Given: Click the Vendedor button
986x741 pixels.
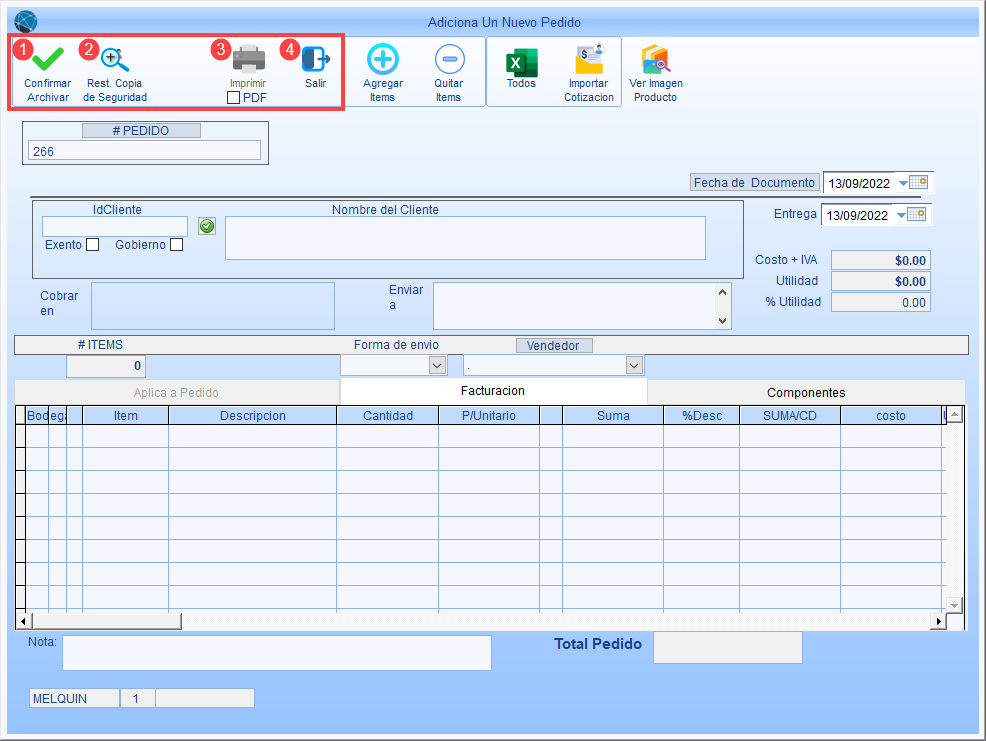Looking at the screenshot, I should [554, 345].
